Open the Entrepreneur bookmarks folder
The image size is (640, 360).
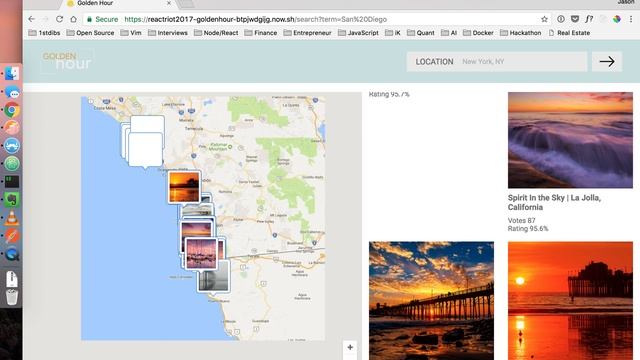click(x=307, y=33)
